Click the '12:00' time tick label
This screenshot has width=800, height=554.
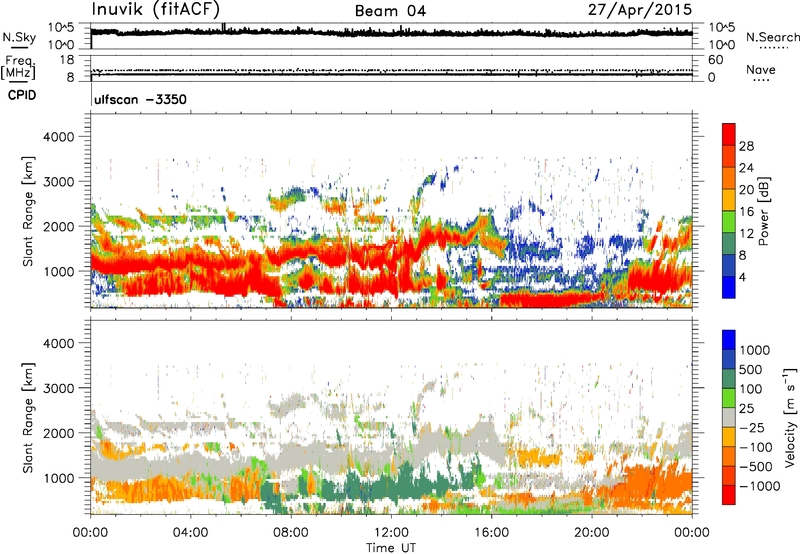click(x=391, y=533)
